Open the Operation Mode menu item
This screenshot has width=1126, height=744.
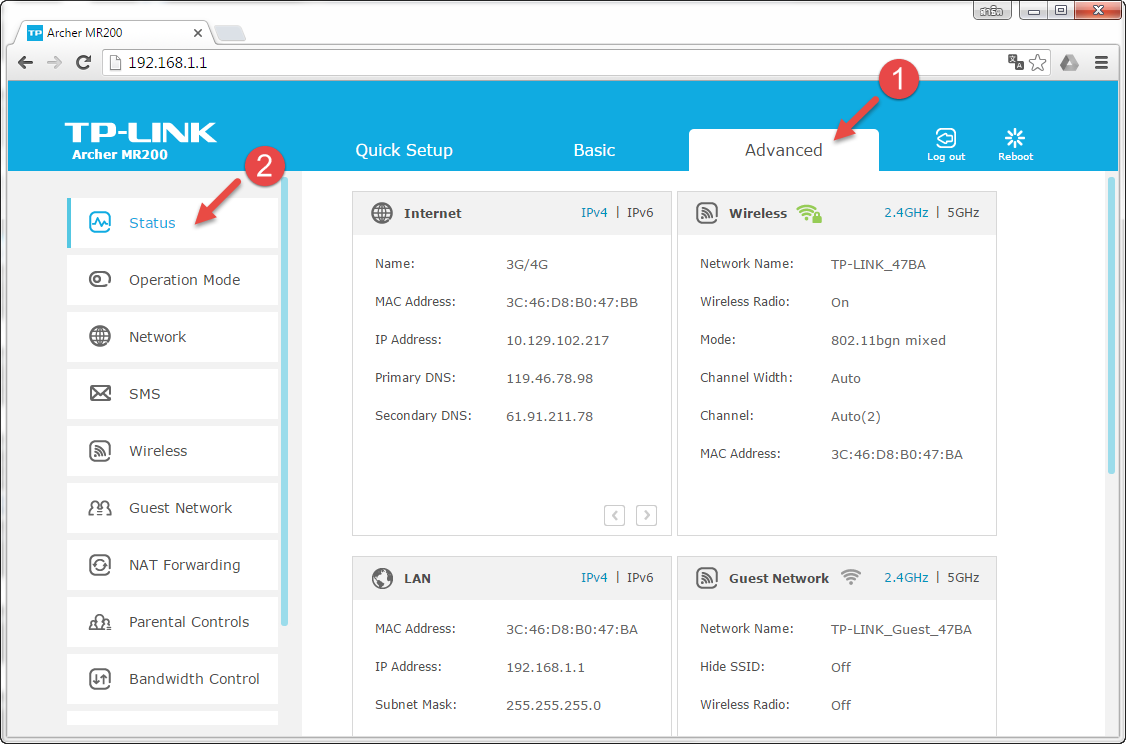tap(172, 279)
